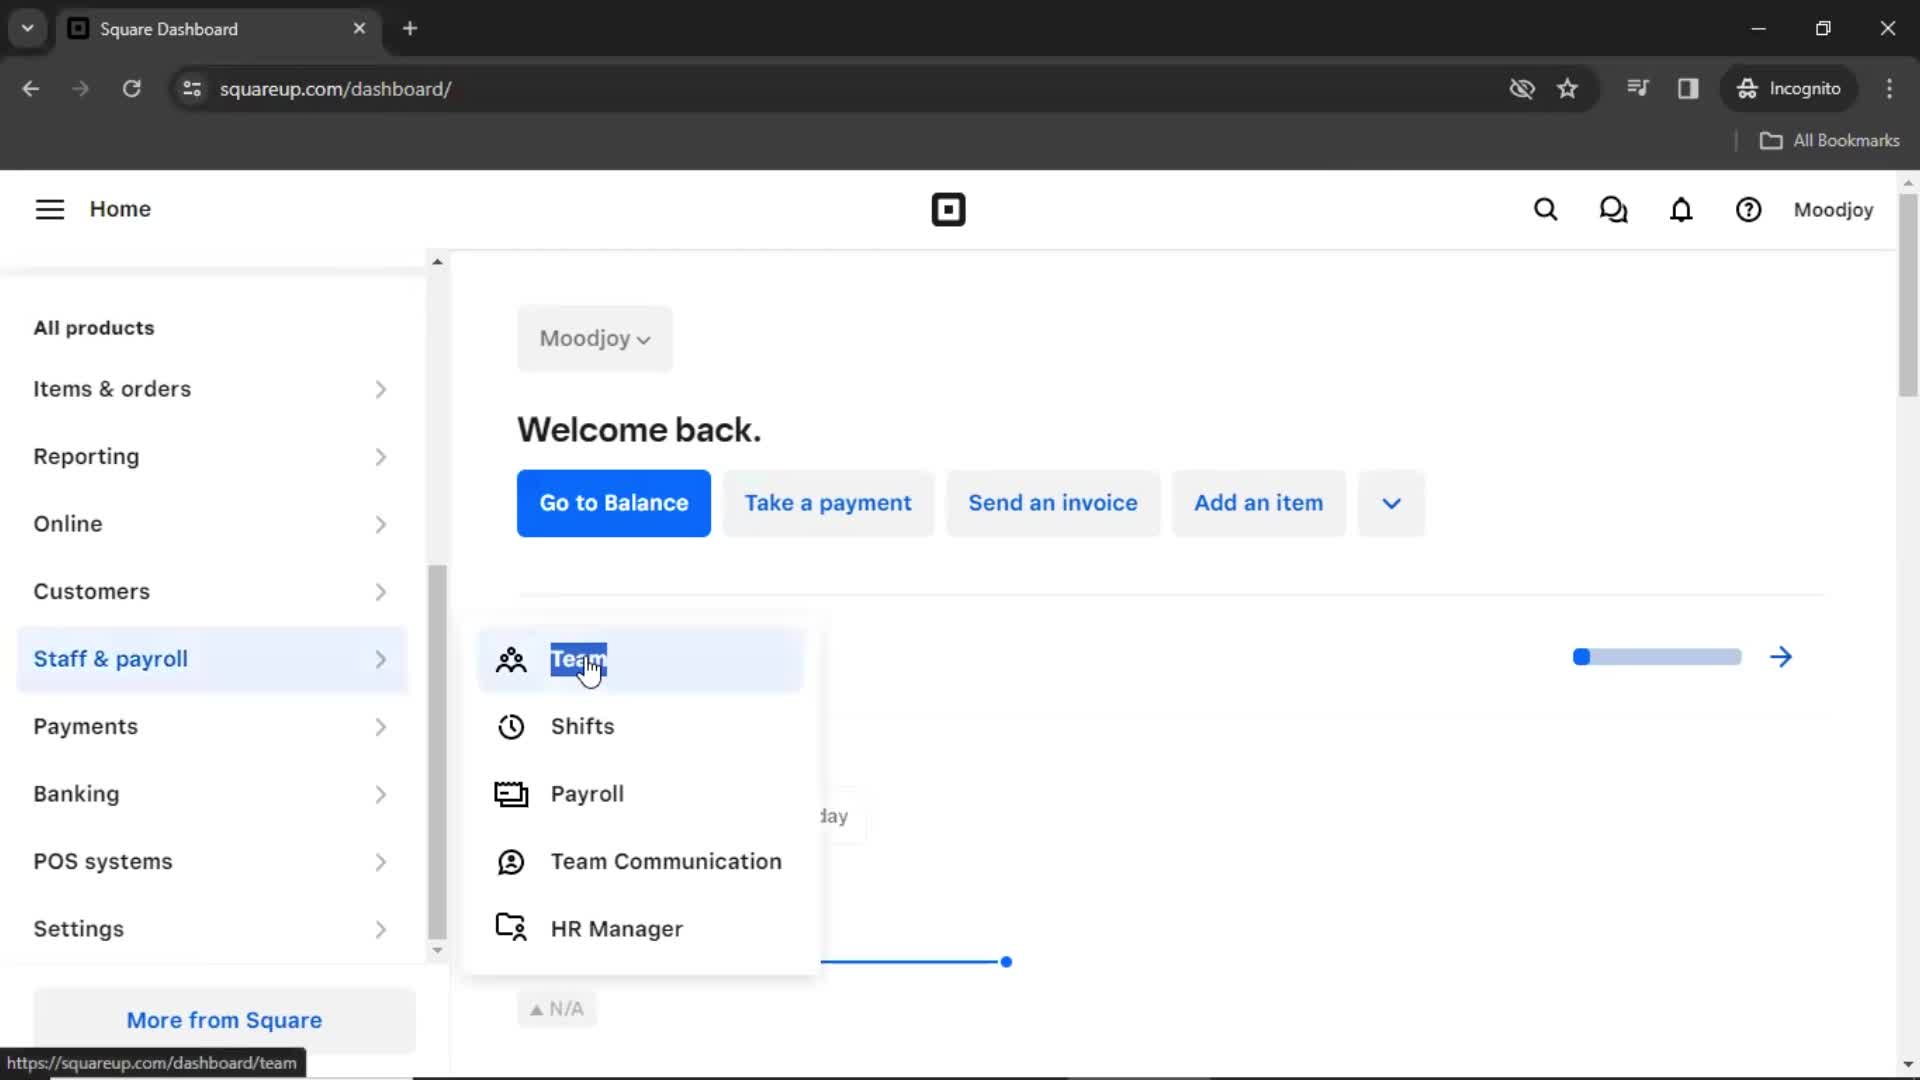Click the chart line endpoint dot
Viewport: 1920px width, 1080px height.
pyautogui.click(x=1006, y=962)
